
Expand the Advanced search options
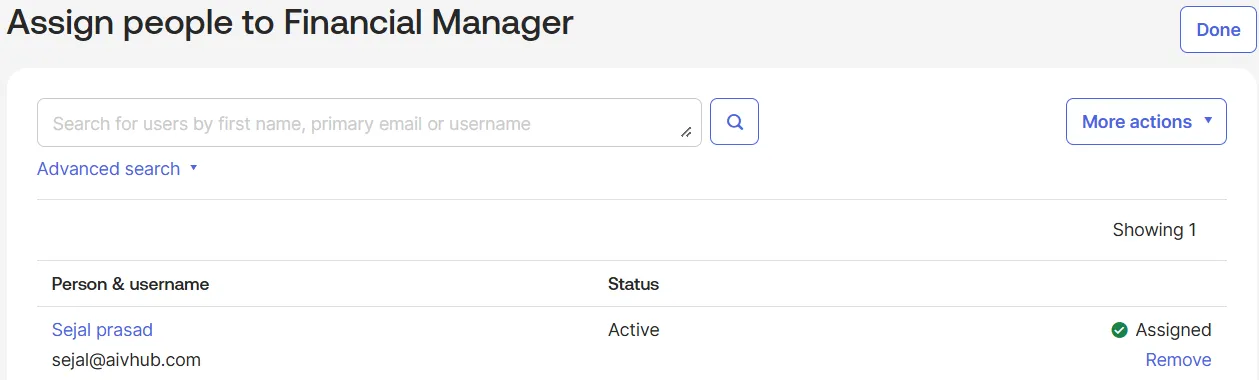(117, 169)
